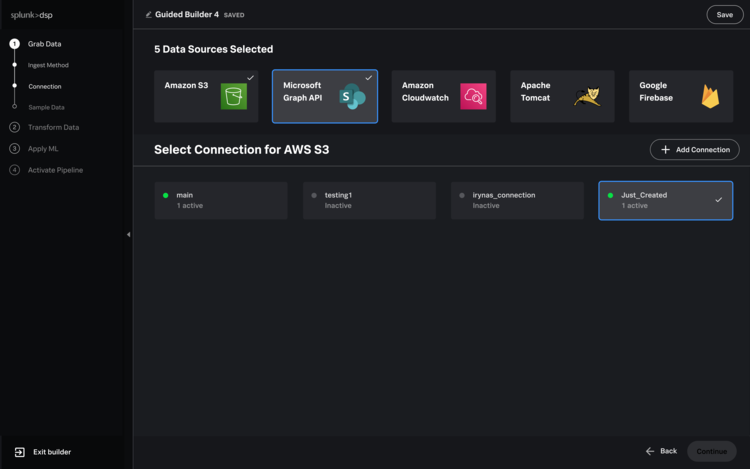Screen dimensions: 750x469
Task: Select the Microsoft Graph API data source
Action: click(x=325, y=96)
